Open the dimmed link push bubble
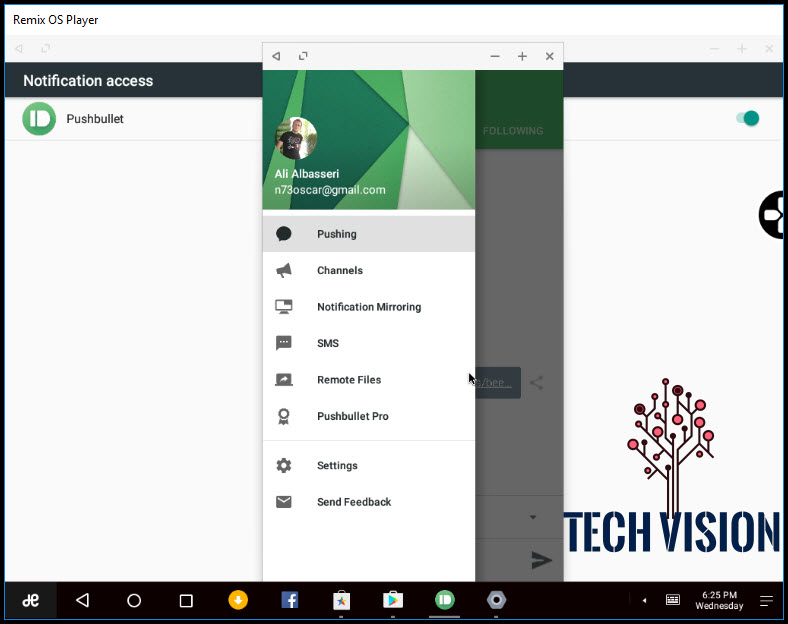 pyautogui.click(x=498, y=383)
